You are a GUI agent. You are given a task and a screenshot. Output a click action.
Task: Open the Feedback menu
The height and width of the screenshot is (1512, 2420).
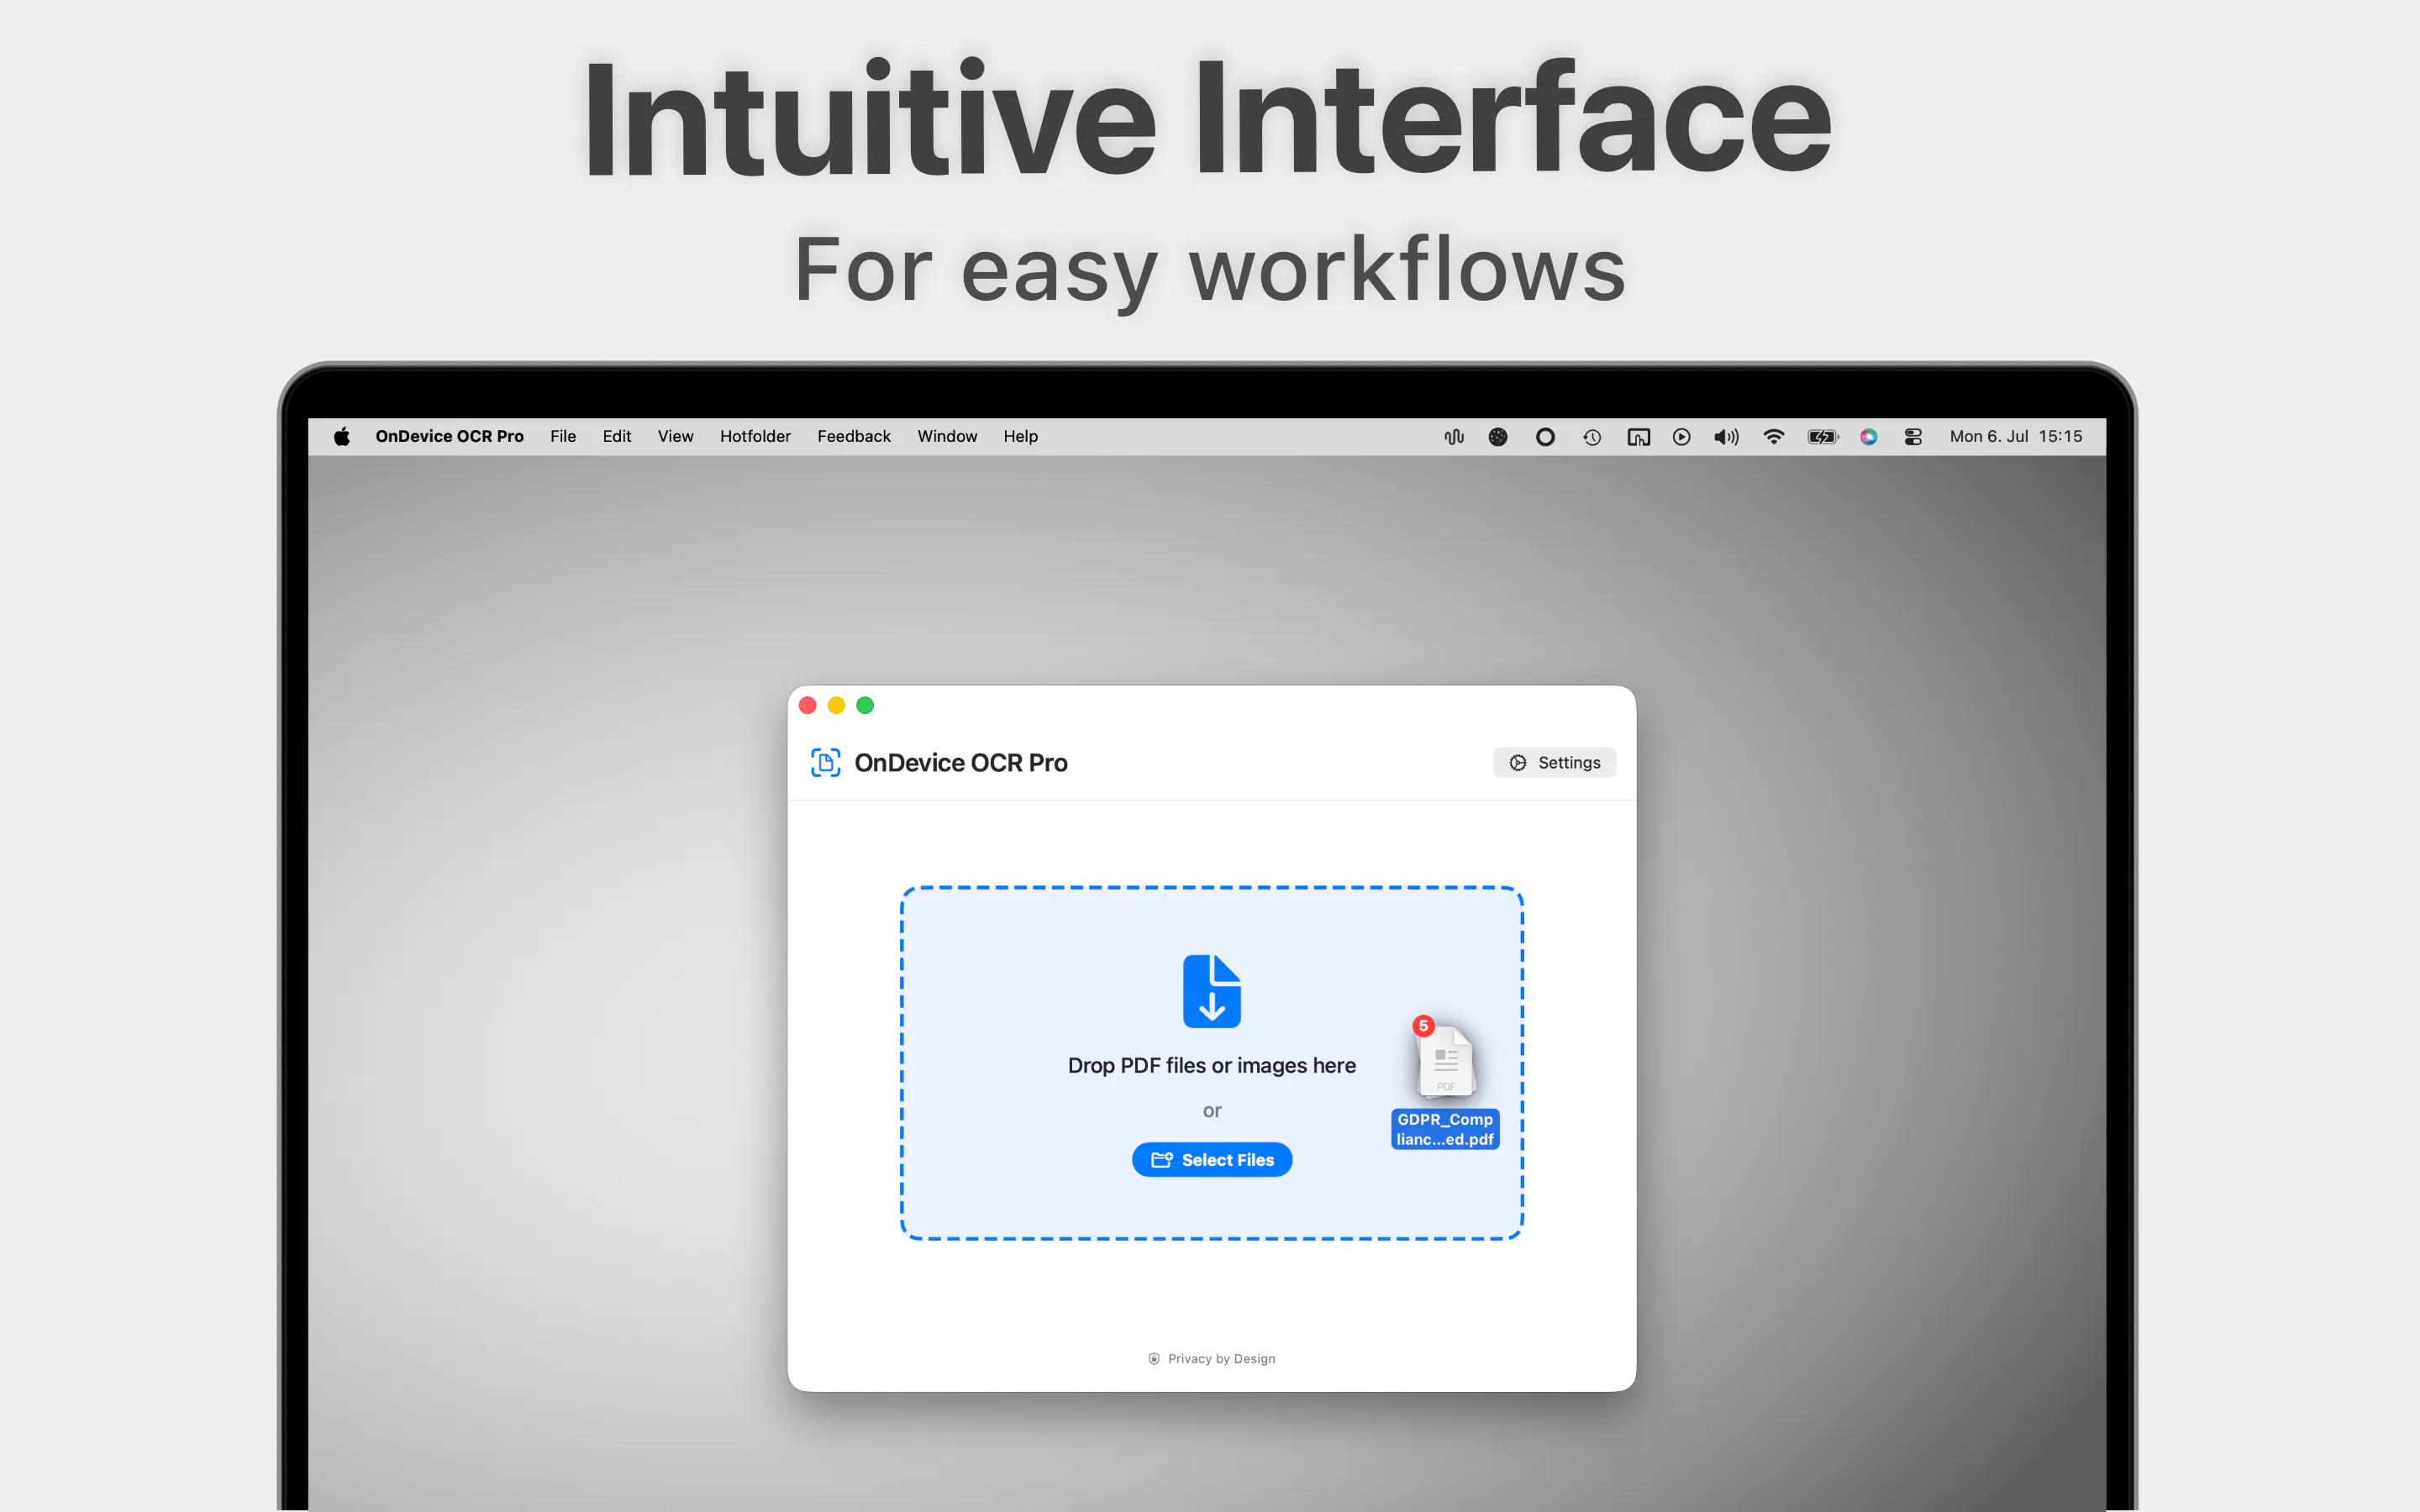coord(853,436)
